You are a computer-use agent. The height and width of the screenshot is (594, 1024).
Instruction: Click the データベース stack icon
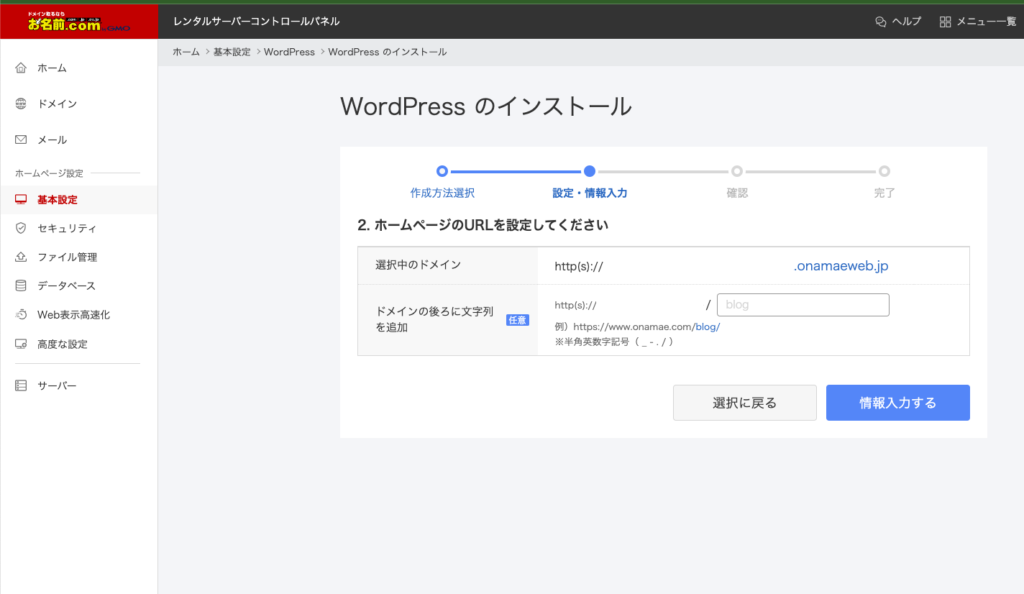pyautogui.click(x=21, y=286)
